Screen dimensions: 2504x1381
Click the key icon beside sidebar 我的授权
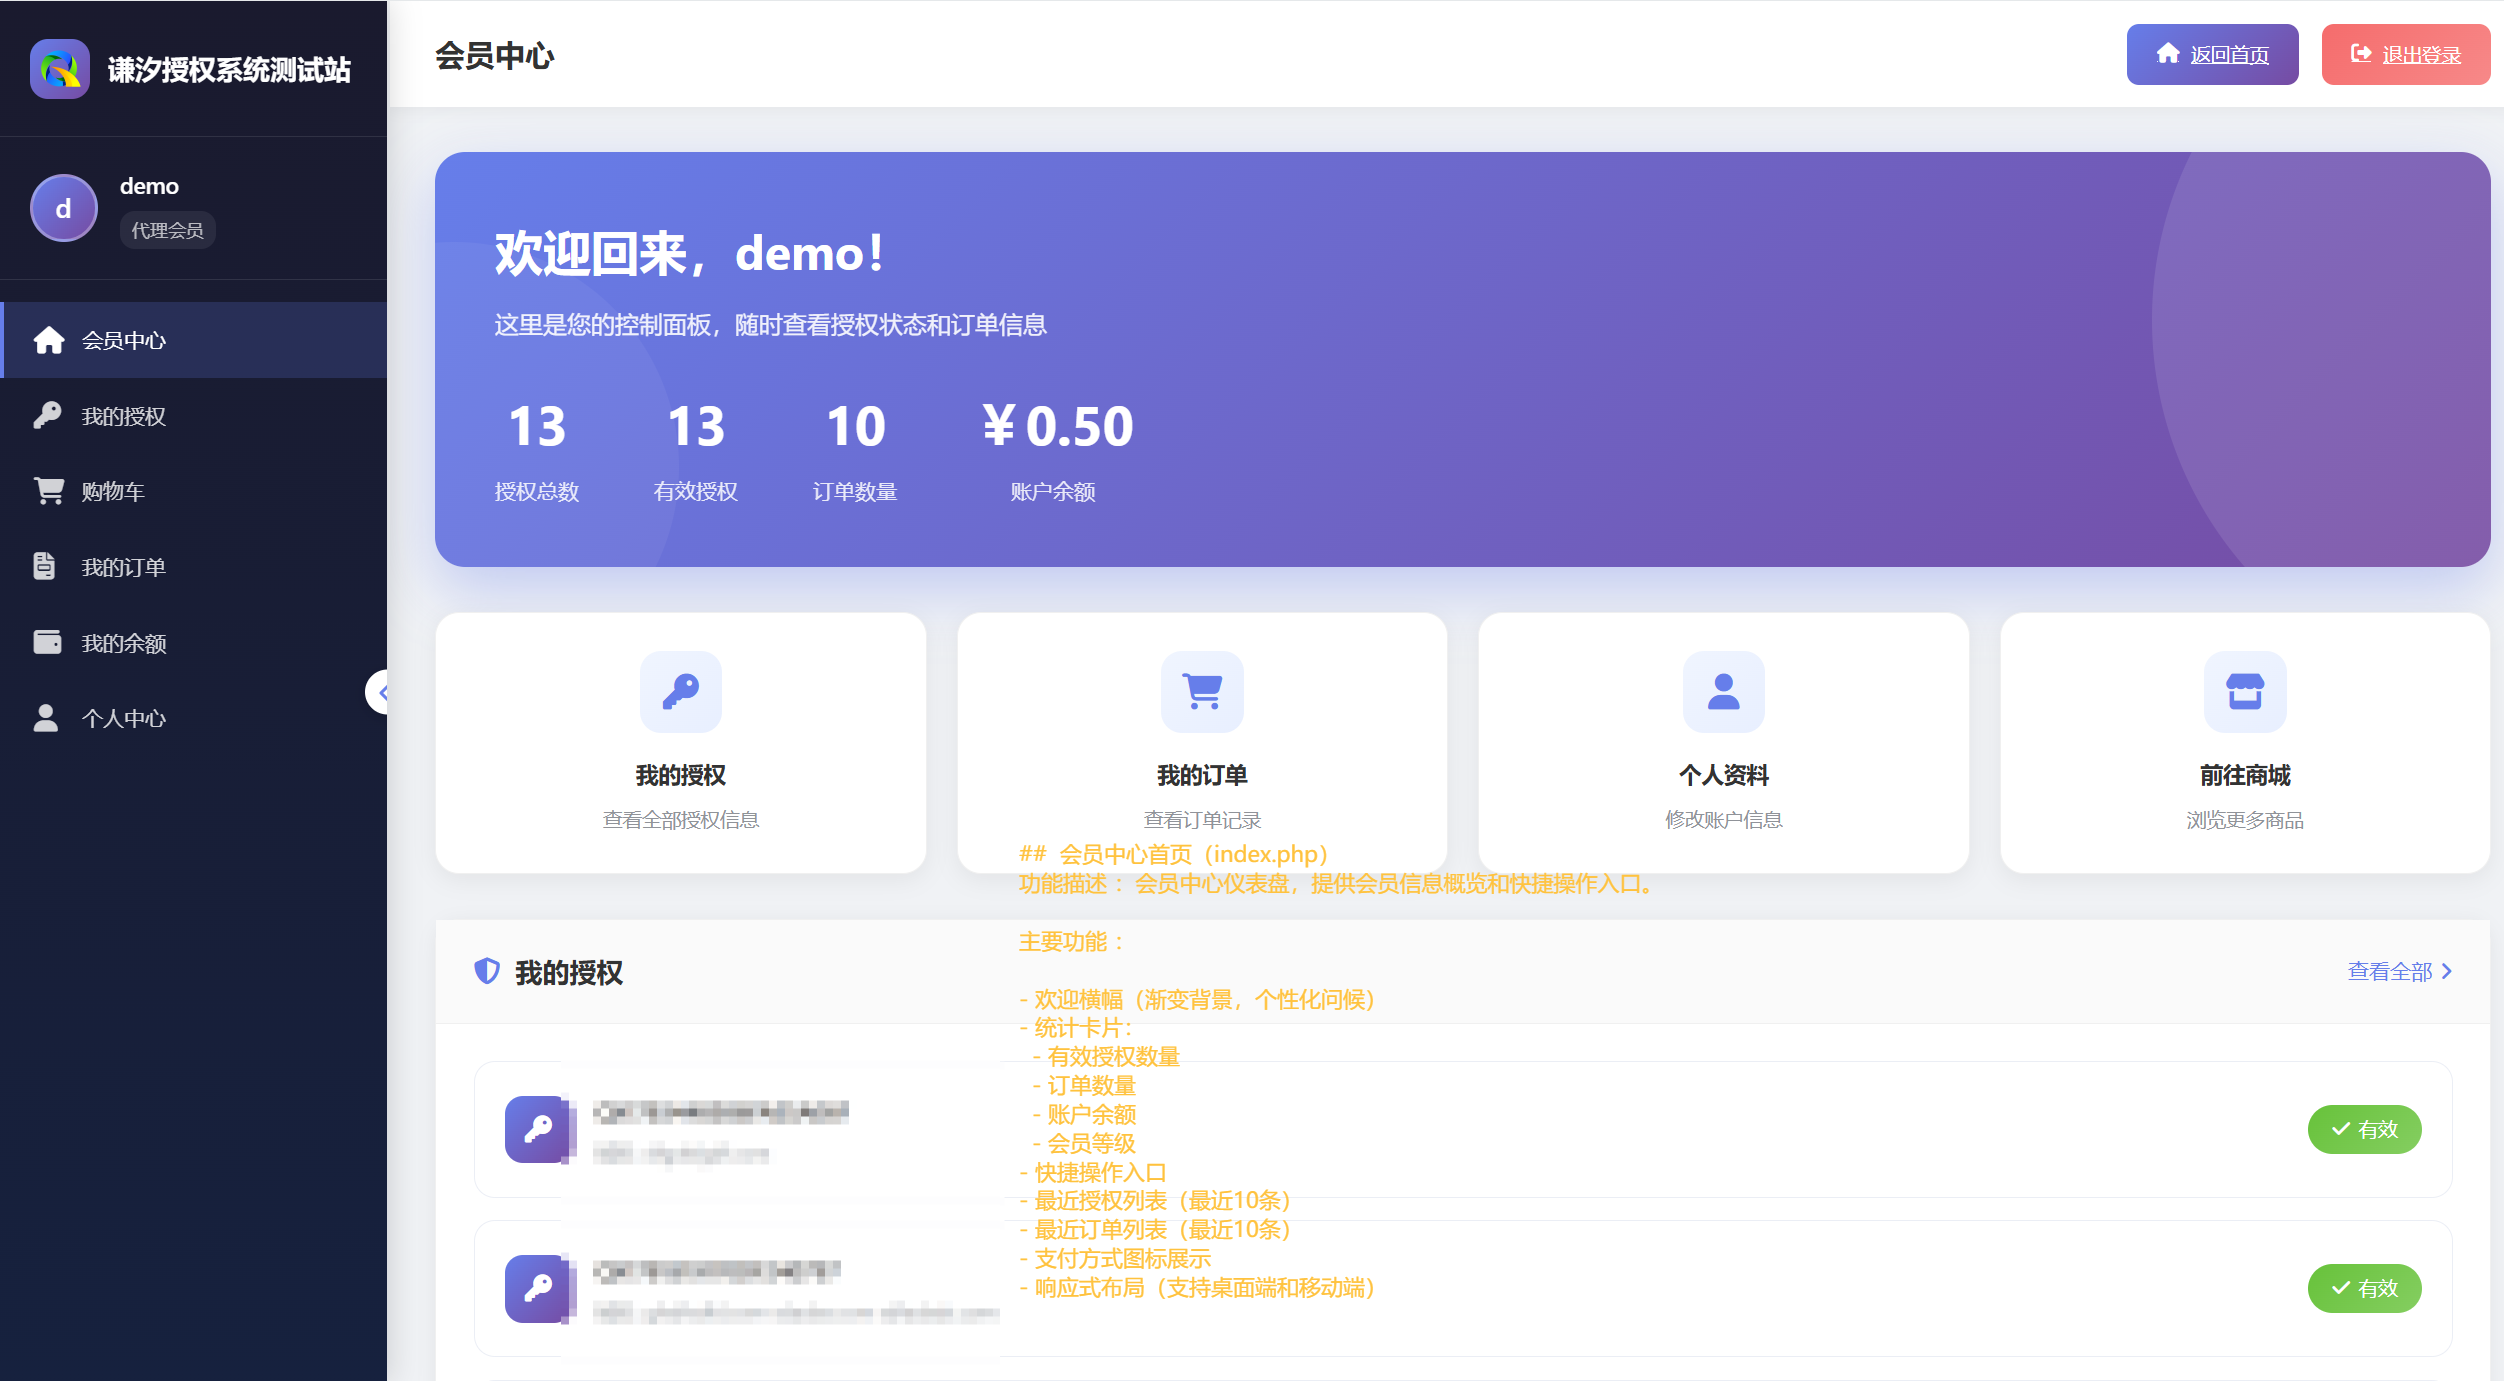pyautogui.click(x=47, y=415)
